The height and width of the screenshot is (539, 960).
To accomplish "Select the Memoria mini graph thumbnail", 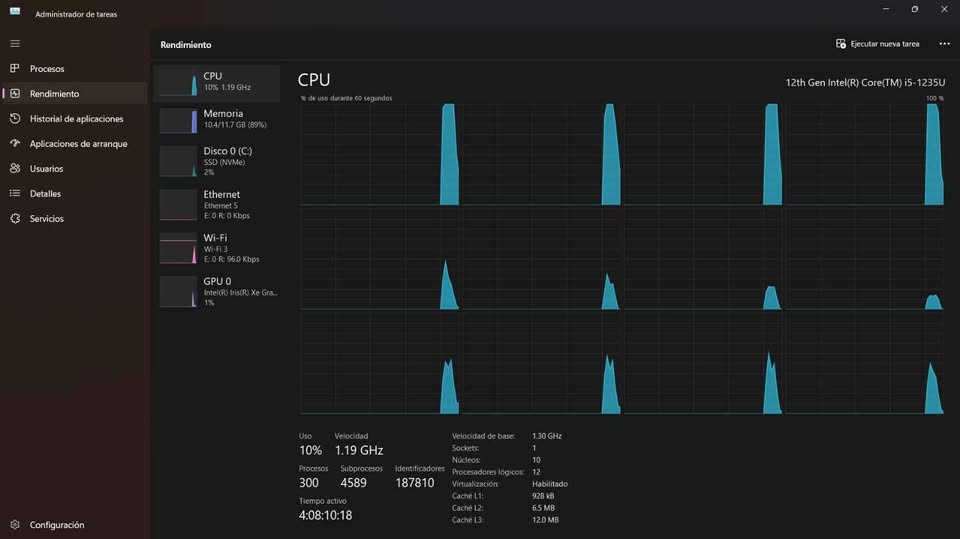I will click(x=178, y=120).
